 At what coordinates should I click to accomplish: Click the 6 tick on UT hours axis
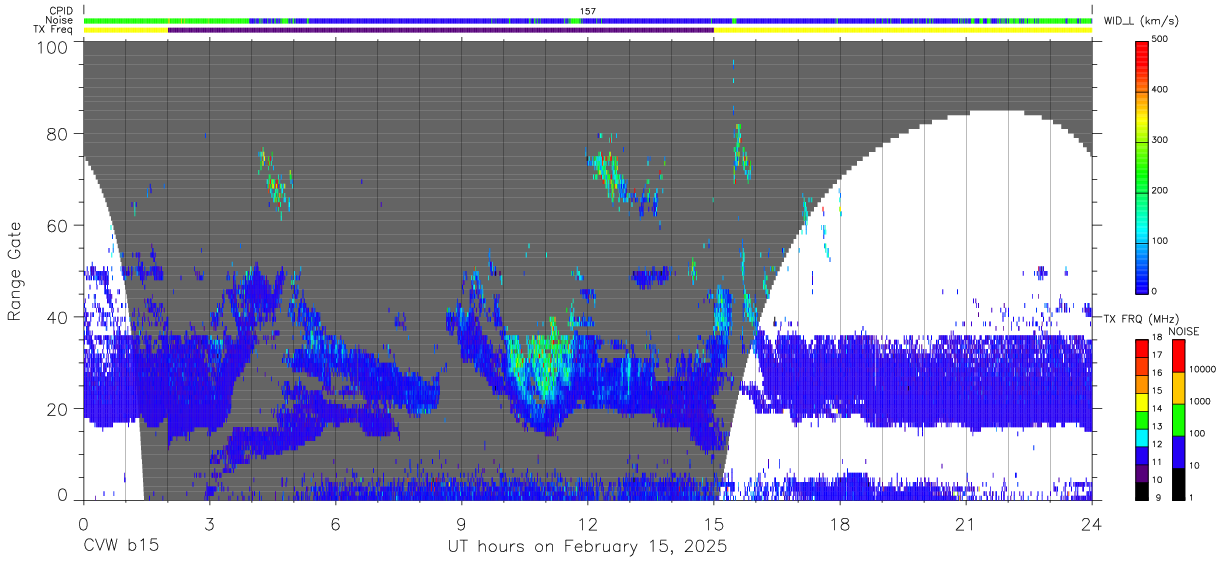click(x=335, y=523)
